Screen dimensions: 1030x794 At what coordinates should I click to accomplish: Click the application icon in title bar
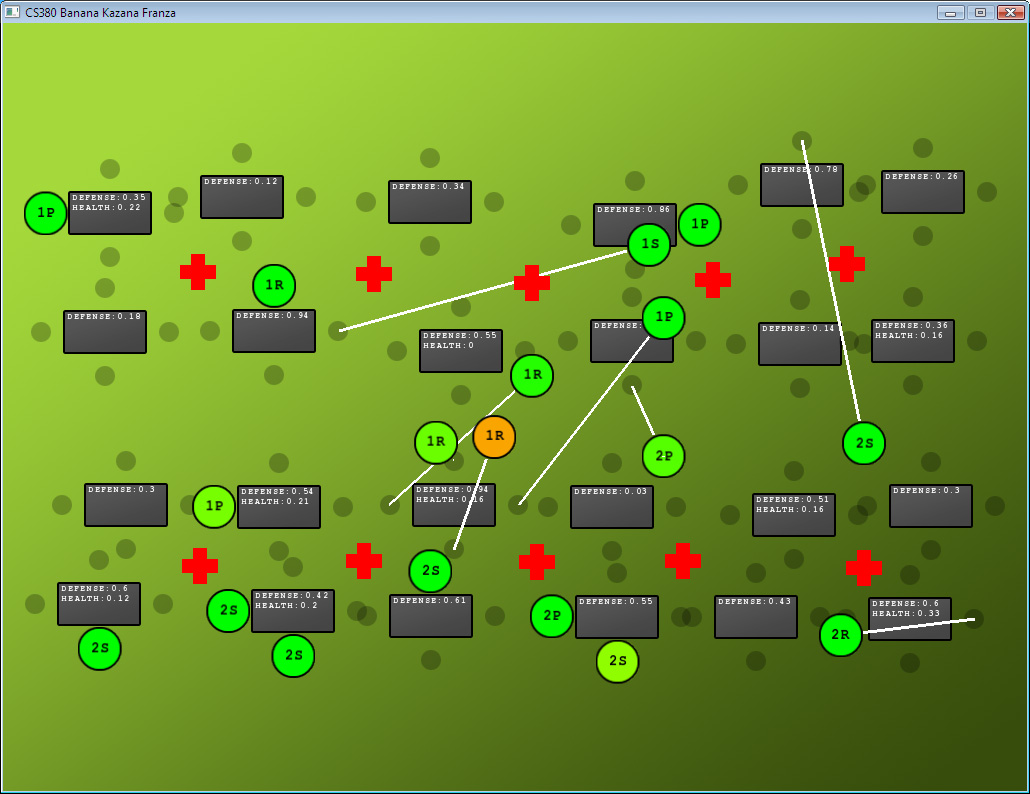coord(12,12)
